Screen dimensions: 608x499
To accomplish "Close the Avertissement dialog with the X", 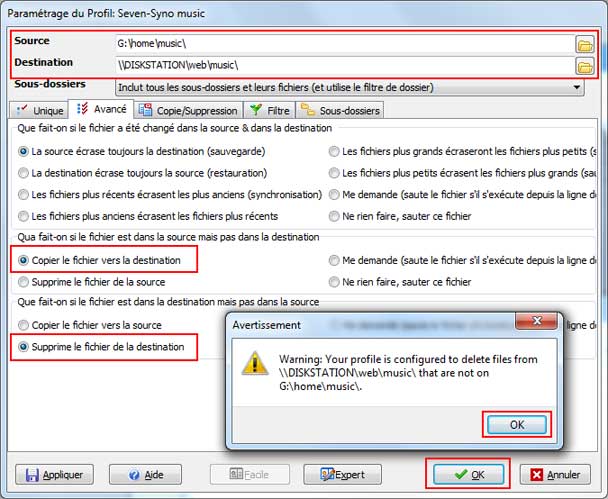I will coord(537,321).
